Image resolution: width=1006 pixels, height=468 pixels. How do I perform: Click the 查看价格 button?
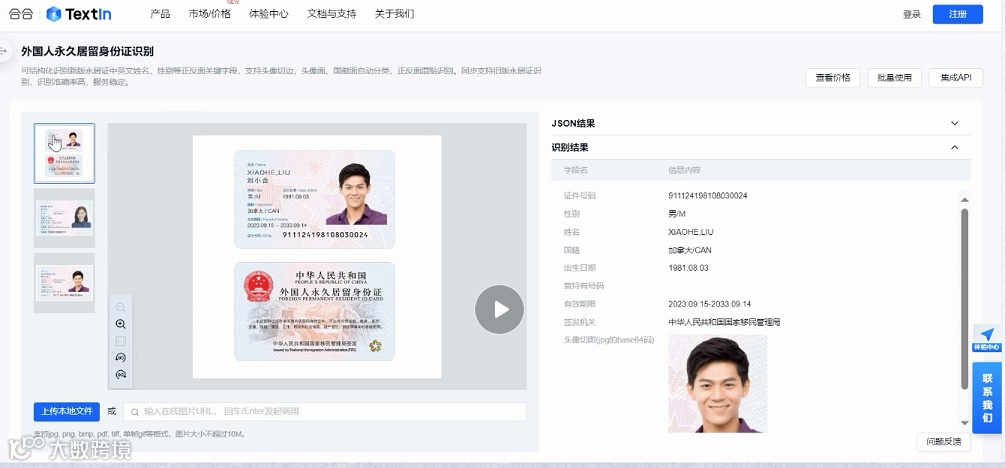pos(833,78)
